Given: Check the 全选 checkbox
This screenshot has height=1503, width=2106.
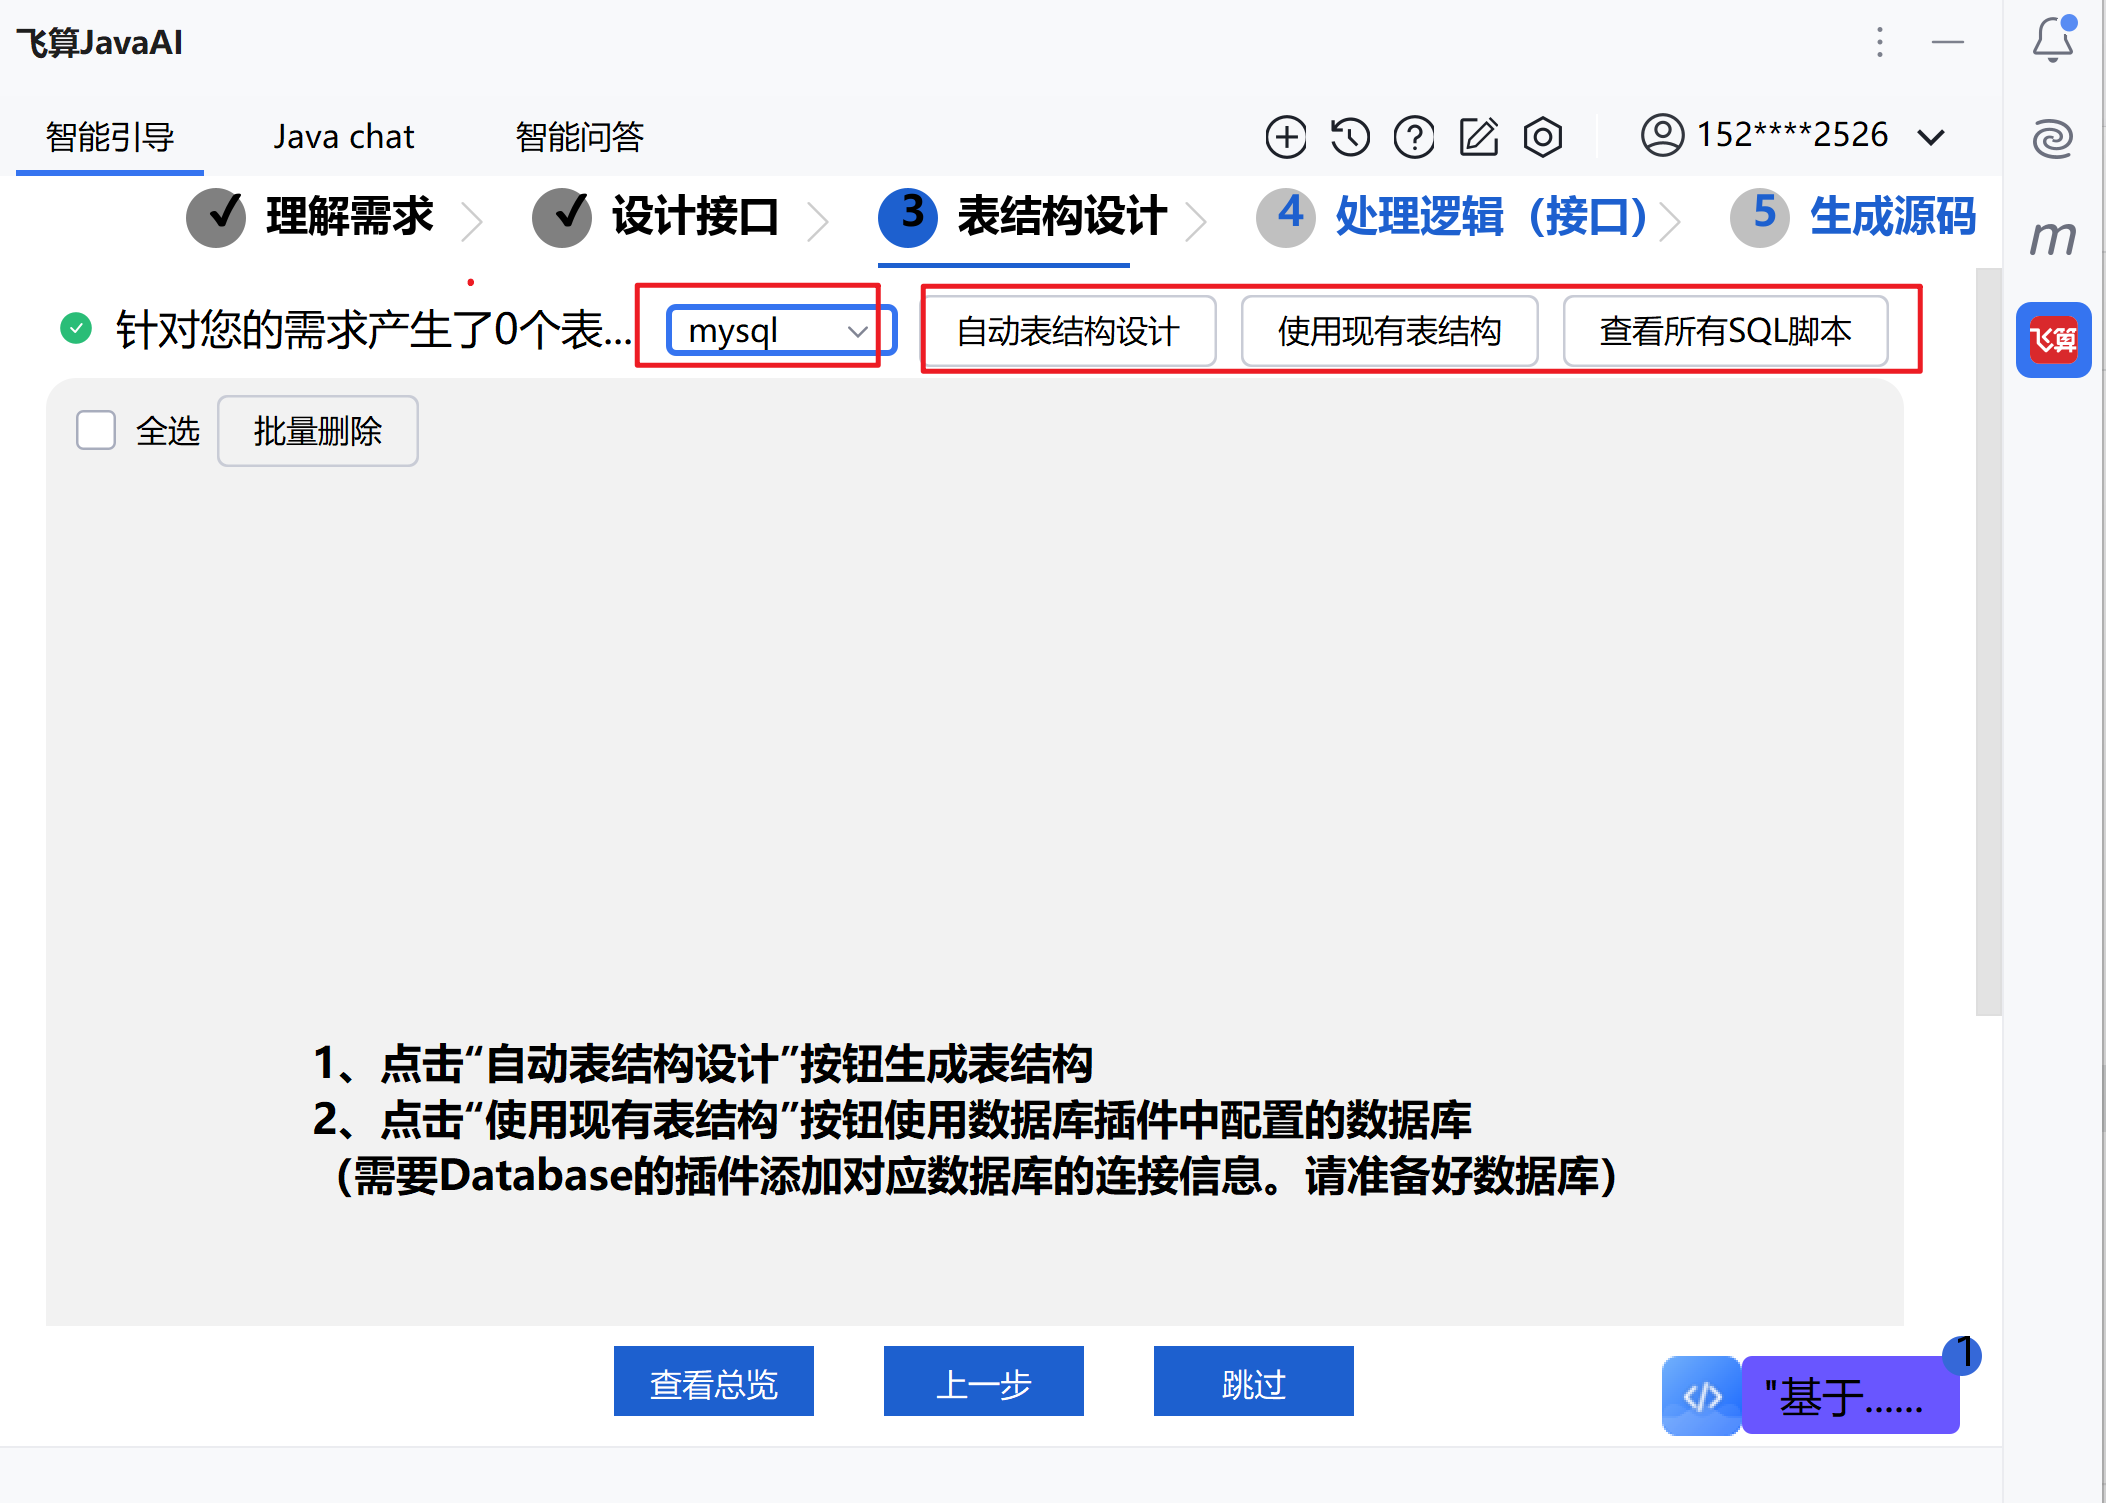Looking at the screenshot, I should tap(96, 431).
